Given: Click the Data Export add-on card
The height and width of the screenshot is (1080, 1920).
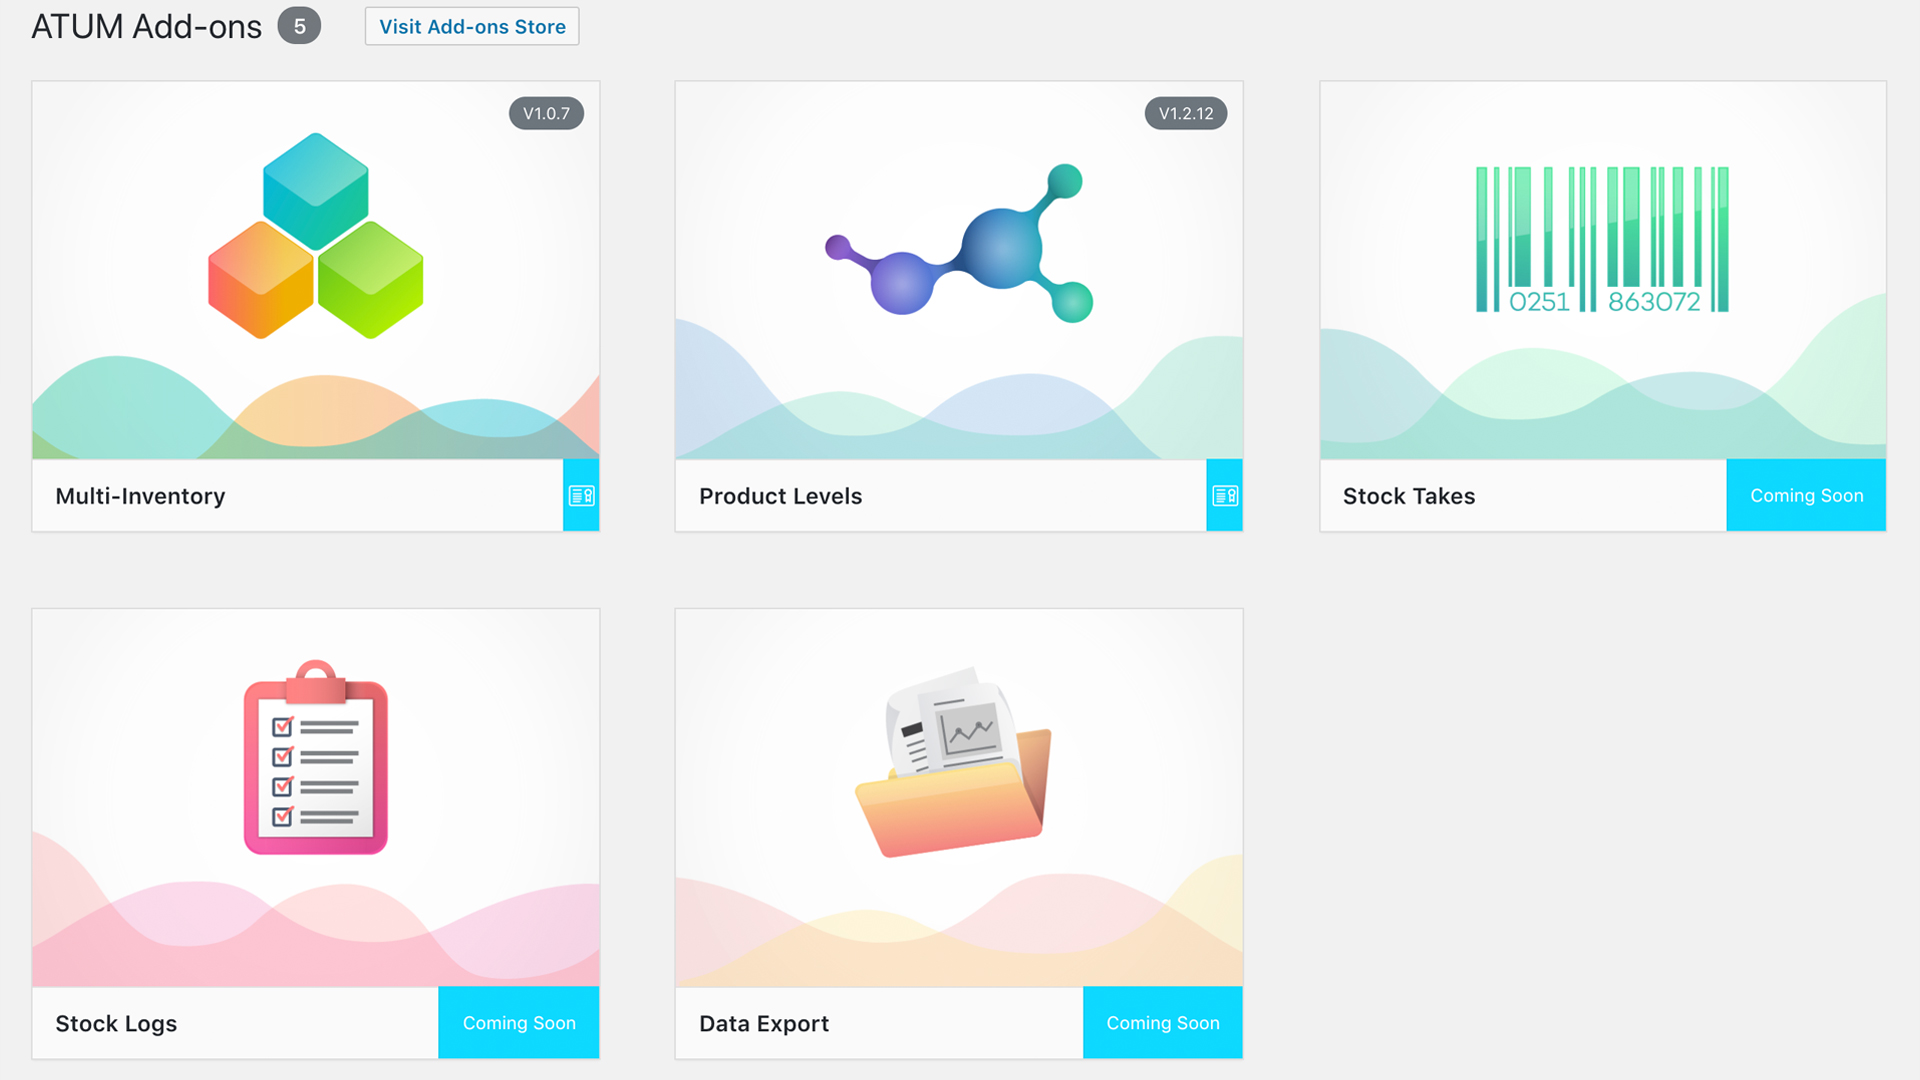Looking at the screenshot, I should pyautogui.click(x=959, y=833).
